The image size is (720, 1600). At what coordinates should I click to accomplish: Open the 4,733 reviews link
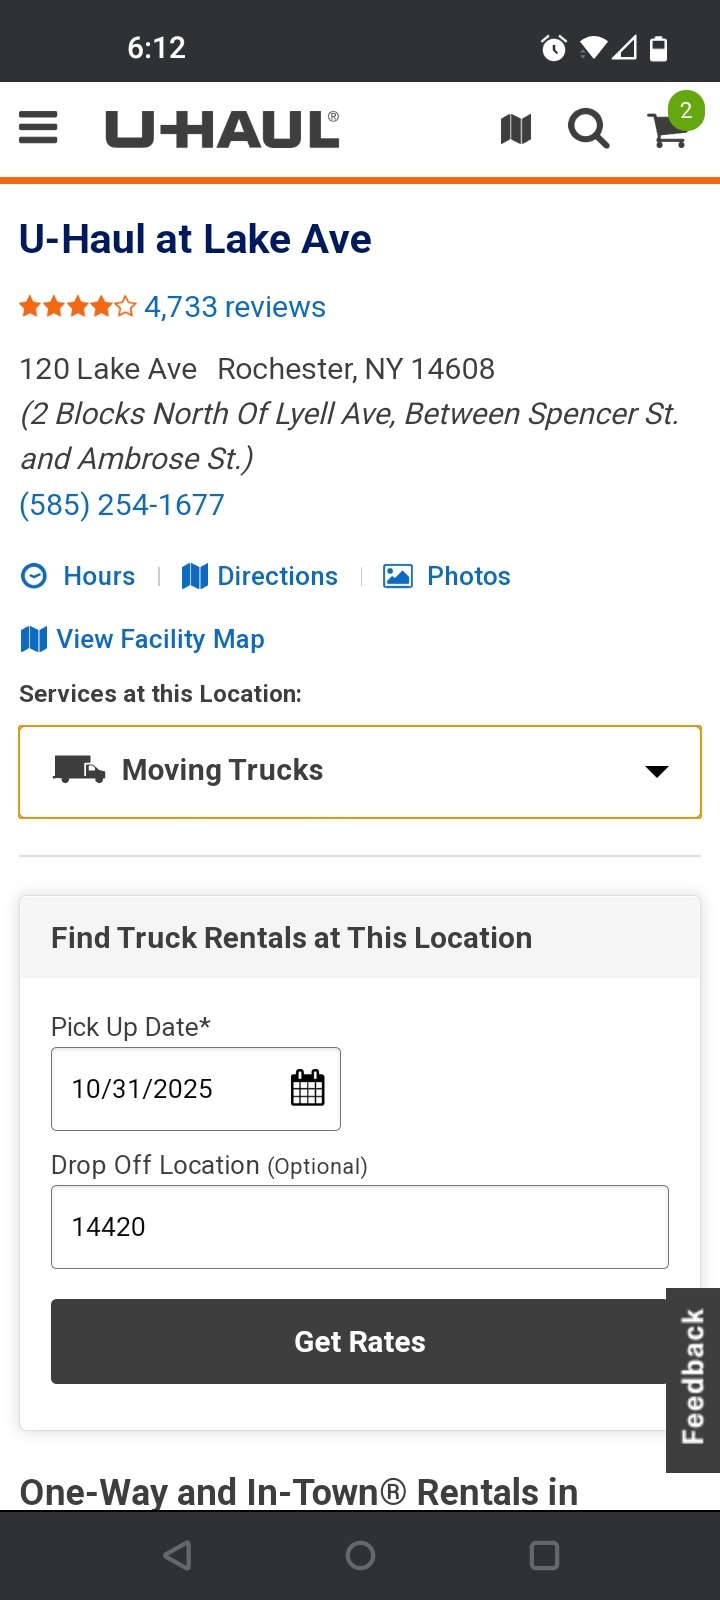coord(235,307)
